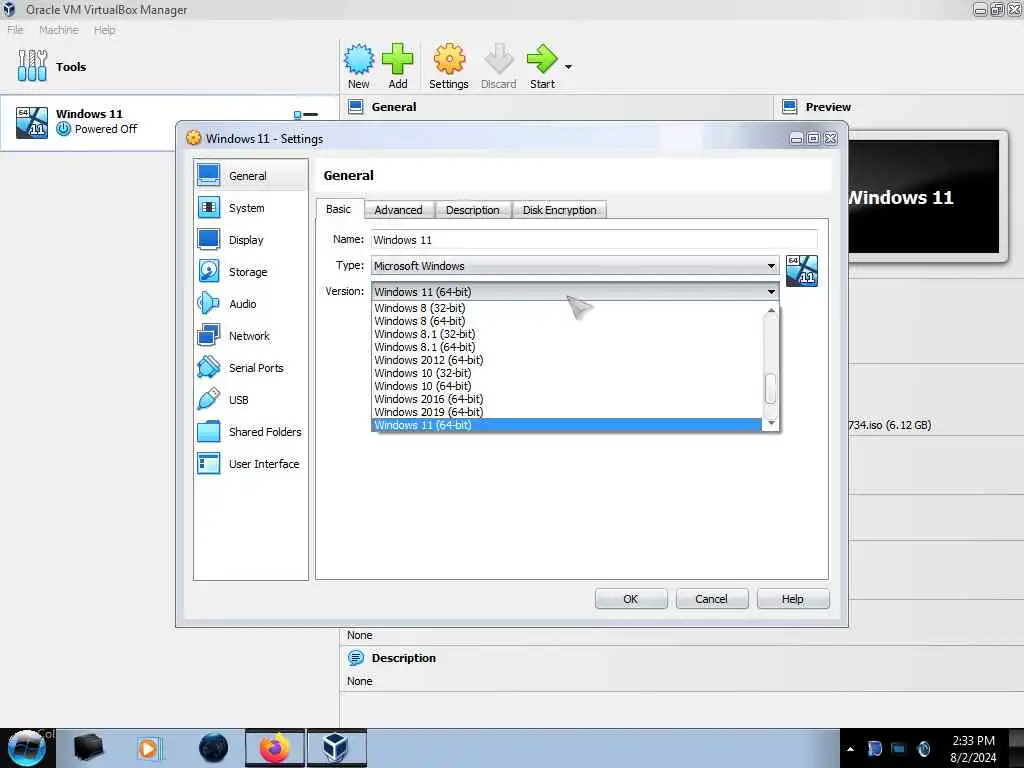Choose Windows 2019 (64-bit) from list
This screenshot has height=768, width=1024.
[566, 412]
